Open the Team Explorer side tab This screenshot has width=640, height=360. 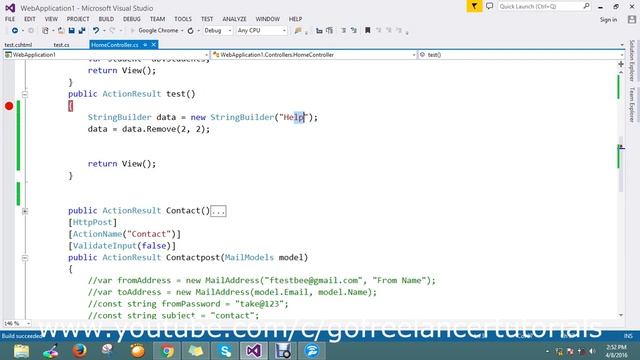(632, 105)
